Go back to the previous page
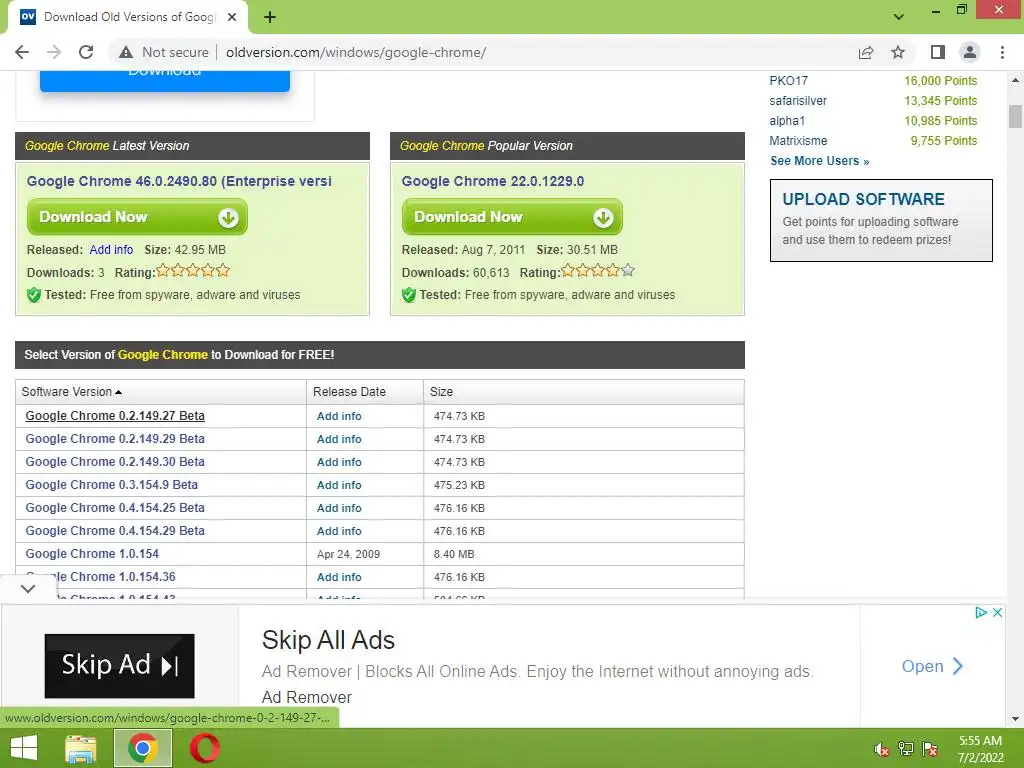 (22, 52)
